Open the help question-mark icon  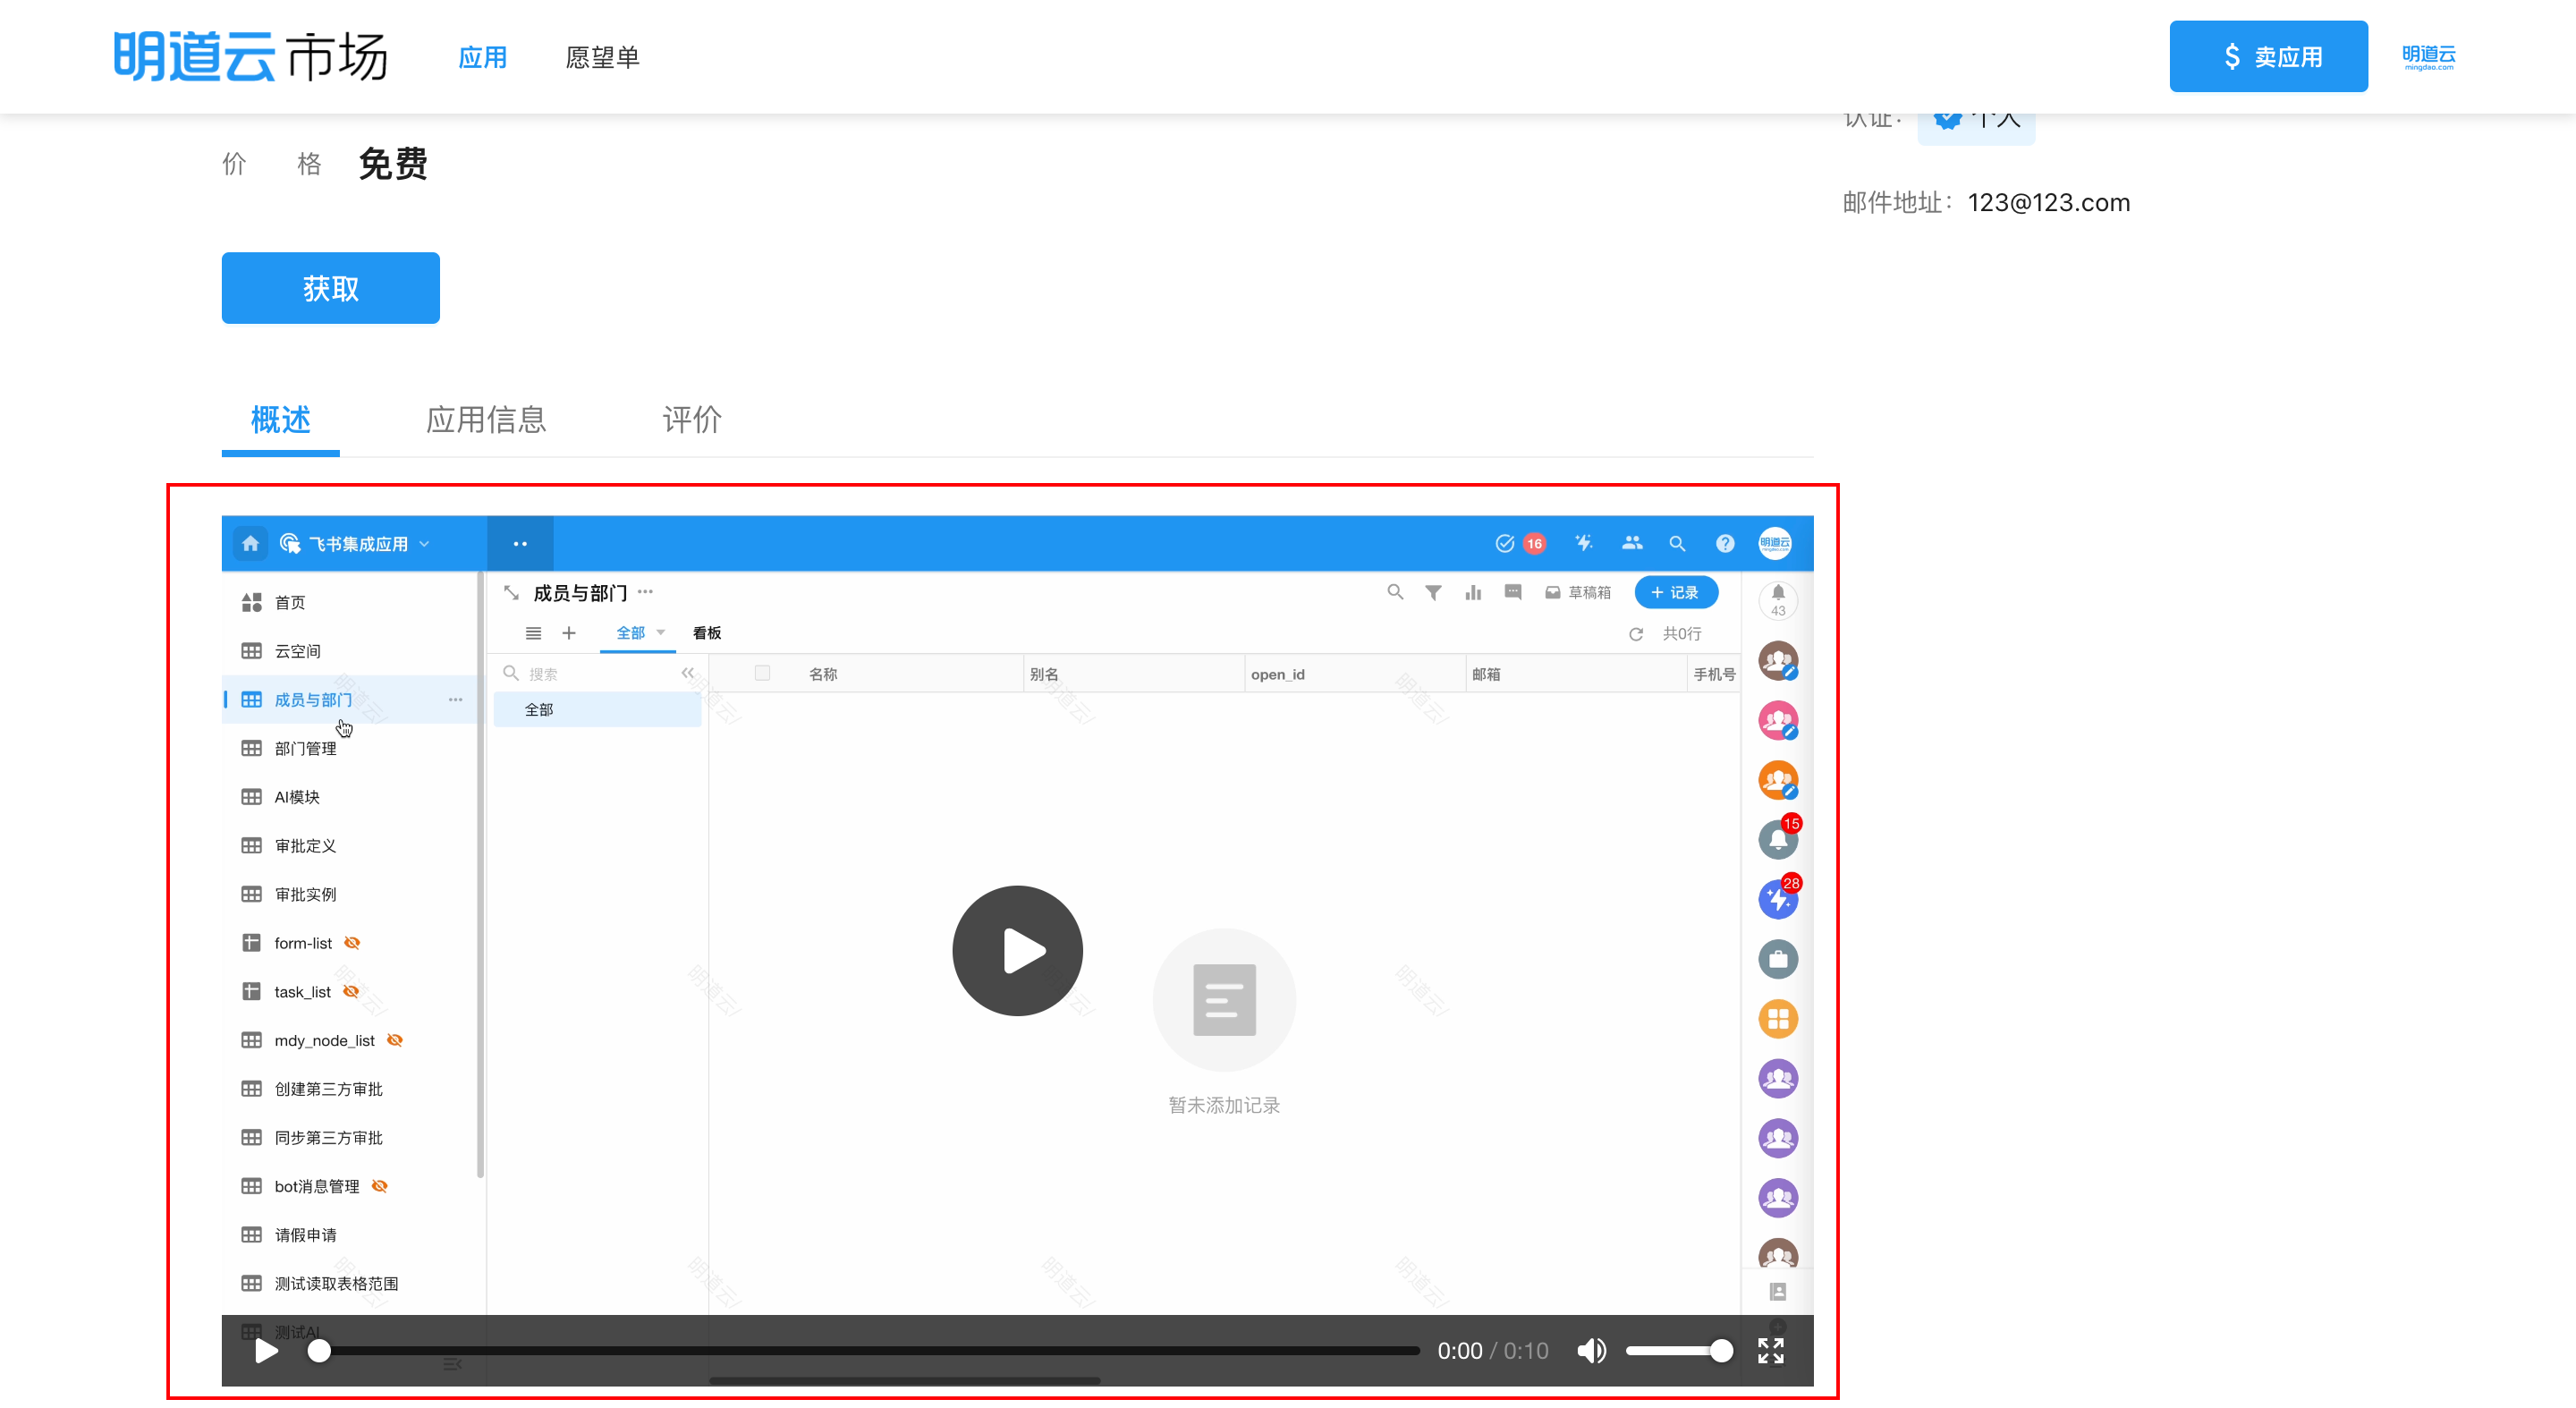pos(1725,543)
